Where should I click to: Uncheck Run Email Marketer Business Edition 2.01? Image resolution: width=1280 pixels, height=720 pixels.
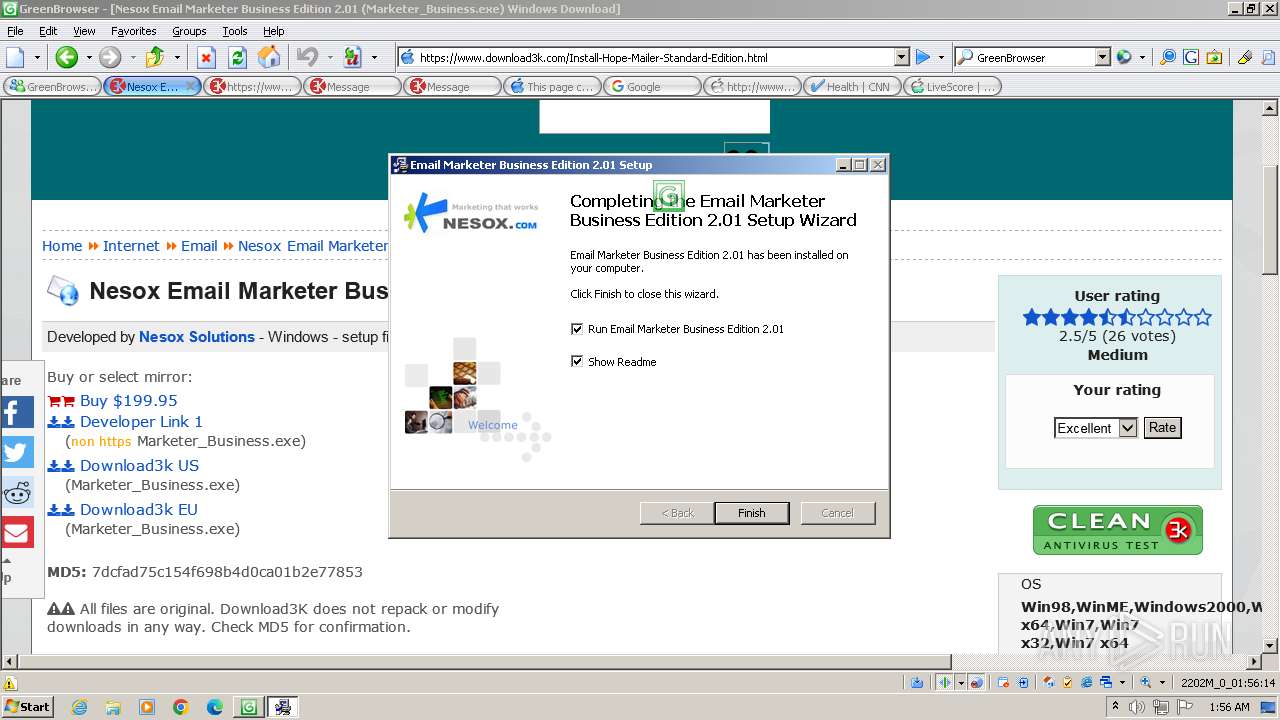[576, 329]
